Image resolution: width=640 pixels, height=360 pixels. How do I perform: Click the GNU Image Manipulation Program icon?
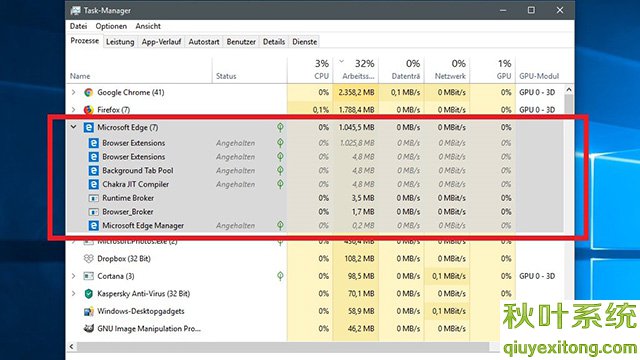coord(89,329)
